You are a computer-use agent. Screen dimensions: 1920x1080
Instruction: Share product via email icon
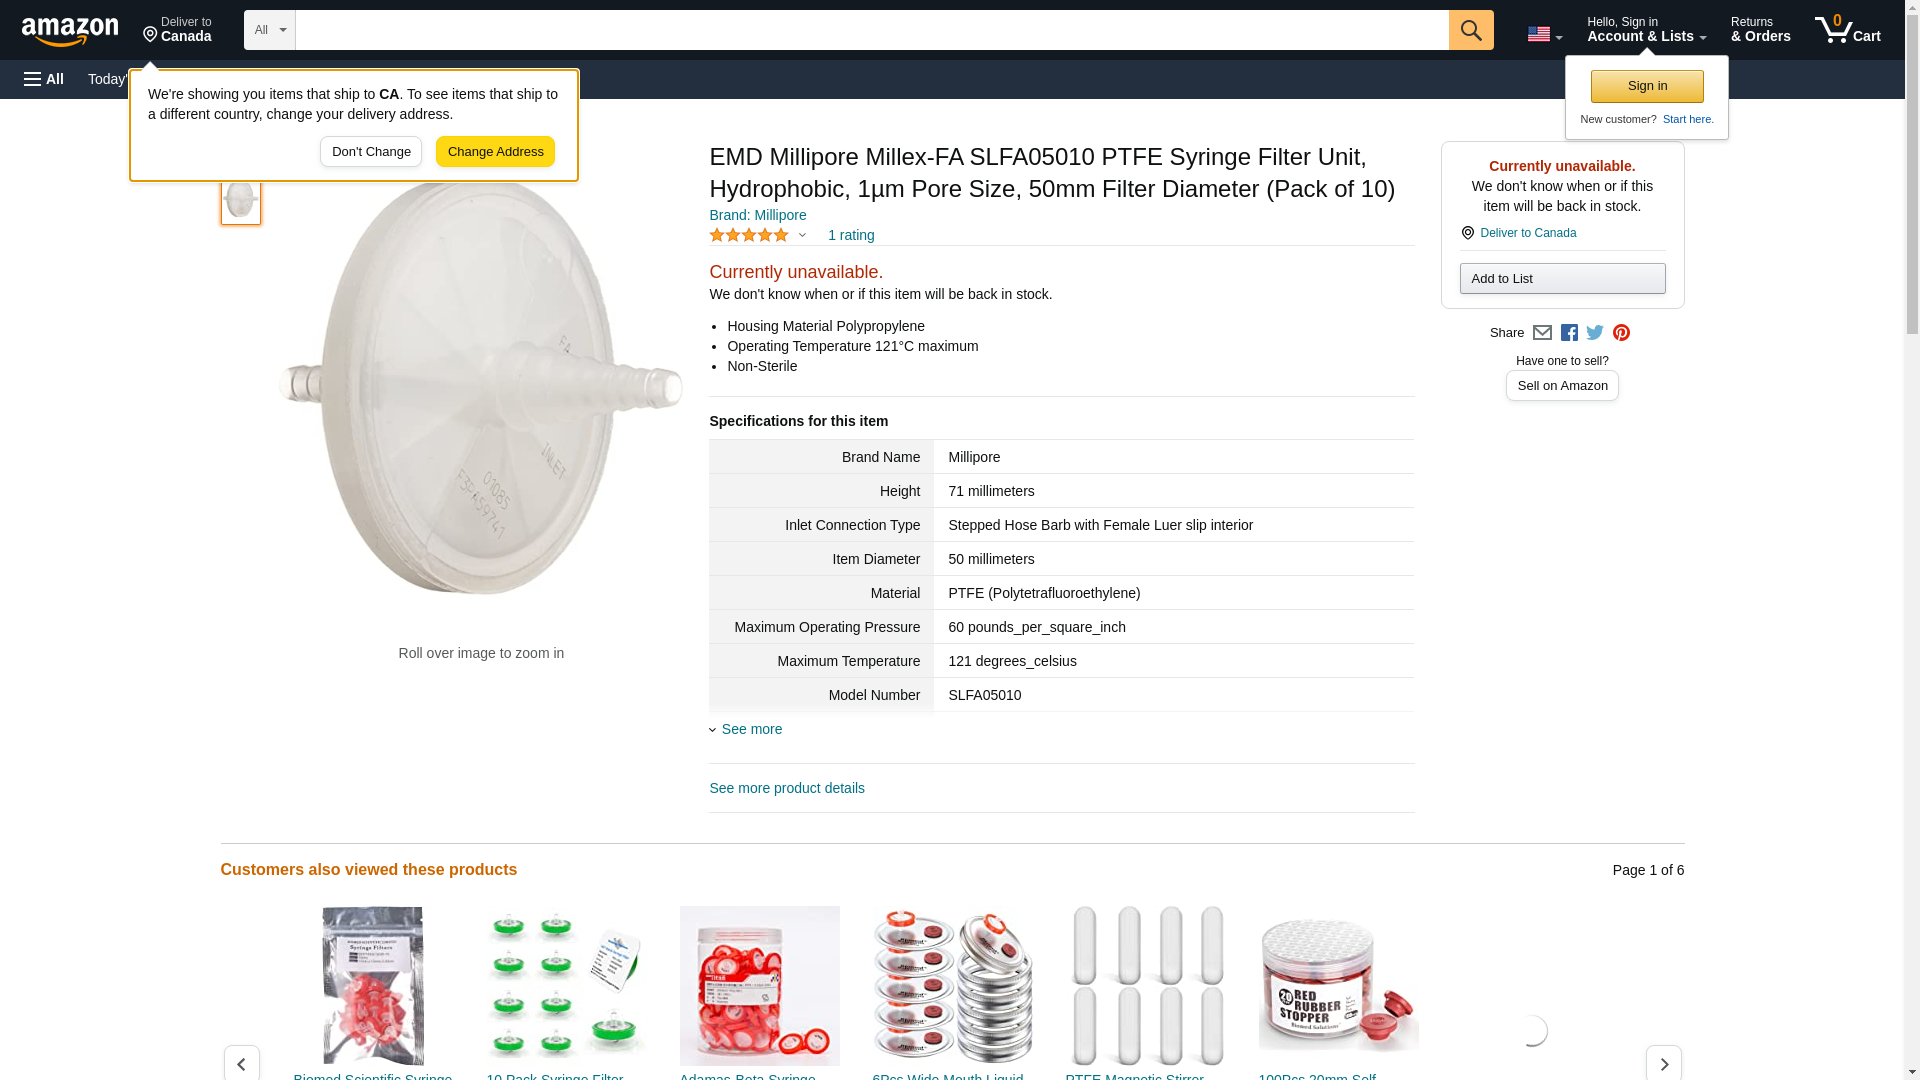(x=1542, y=333)
